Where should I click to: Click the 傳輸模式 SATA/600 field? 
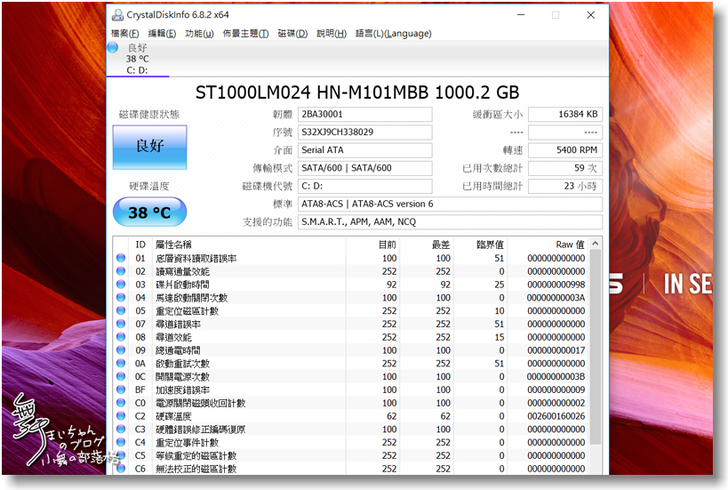click(365, 168)
